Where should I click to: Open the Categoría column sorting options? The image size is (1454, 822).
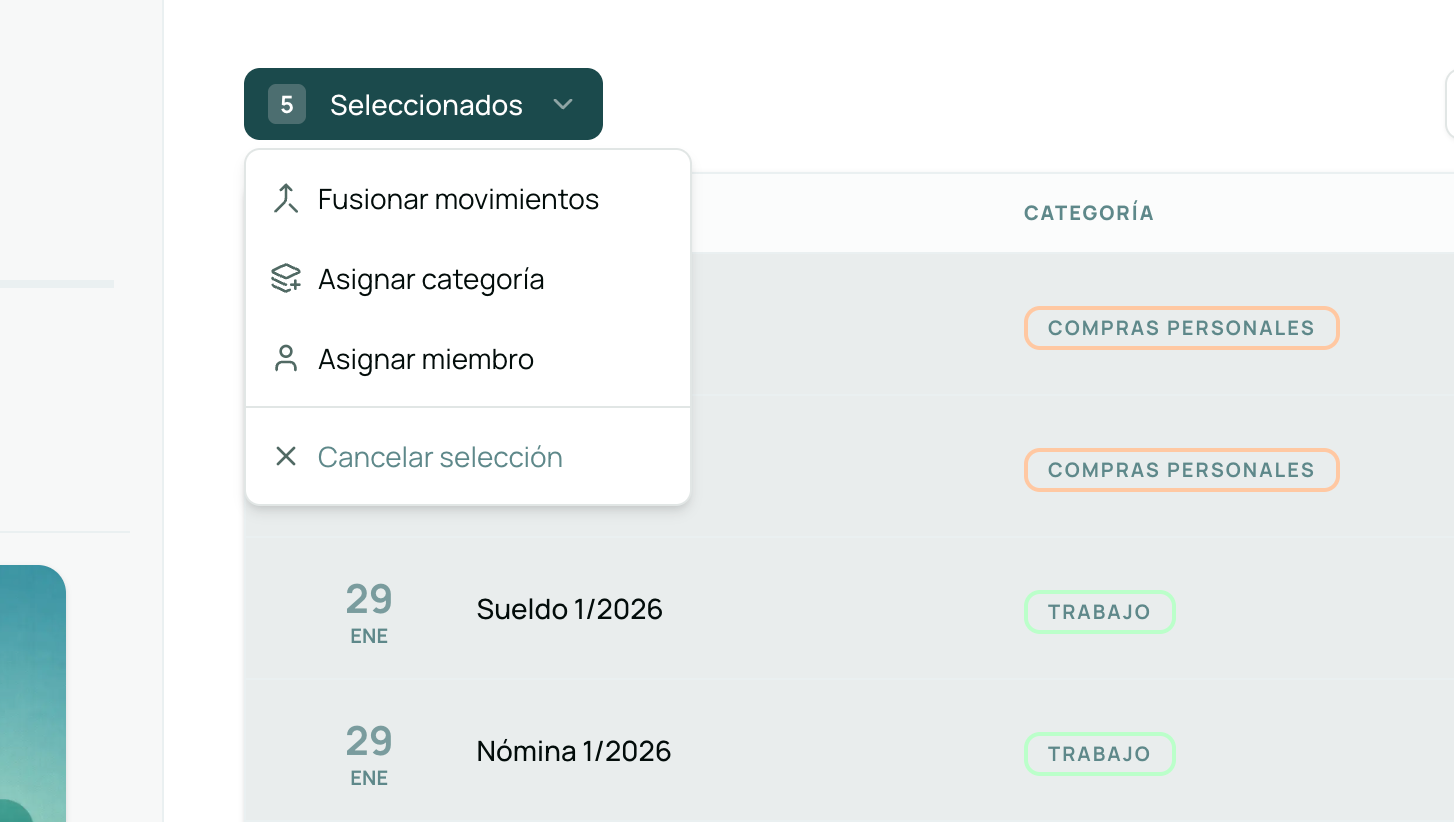(x=1088, y=213)
